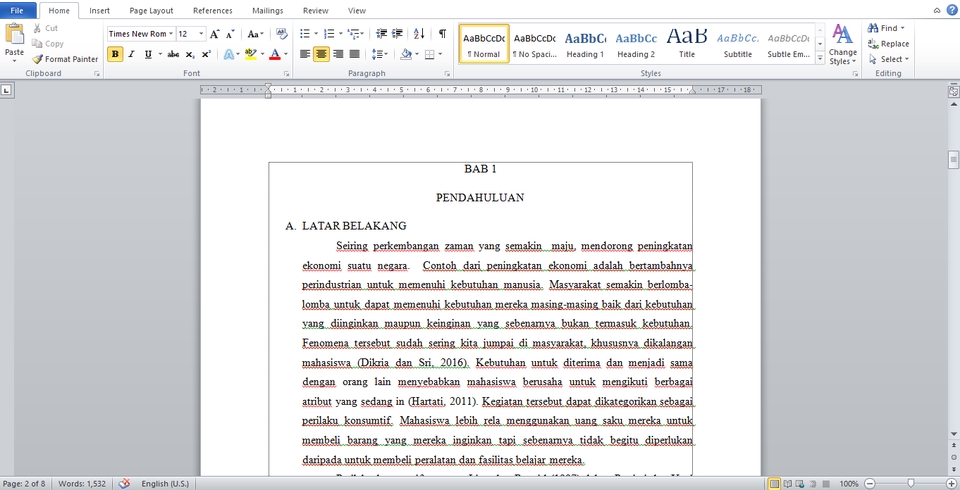Set Justify alignment
Screen dimensions: 960x490
pyautogui.click(x=354, y=54)
